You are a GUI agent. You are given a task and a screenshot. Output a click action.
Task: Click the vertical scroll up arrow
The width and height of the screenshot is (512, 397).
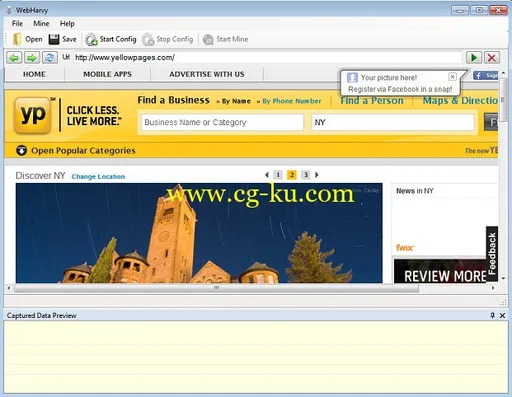click(503, 72)
